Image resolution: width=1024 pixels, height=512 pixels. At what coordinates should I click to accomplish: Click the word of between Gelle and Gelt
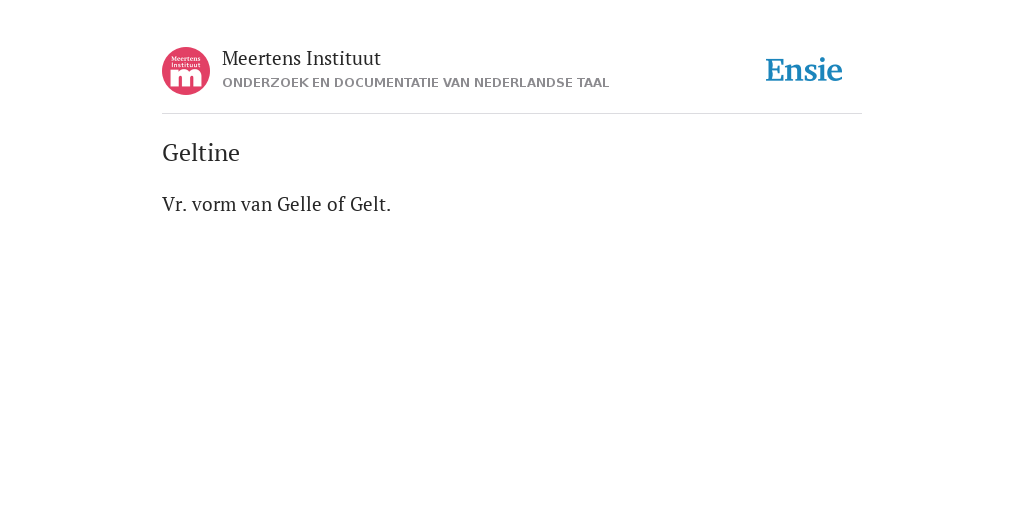[336, 204]
